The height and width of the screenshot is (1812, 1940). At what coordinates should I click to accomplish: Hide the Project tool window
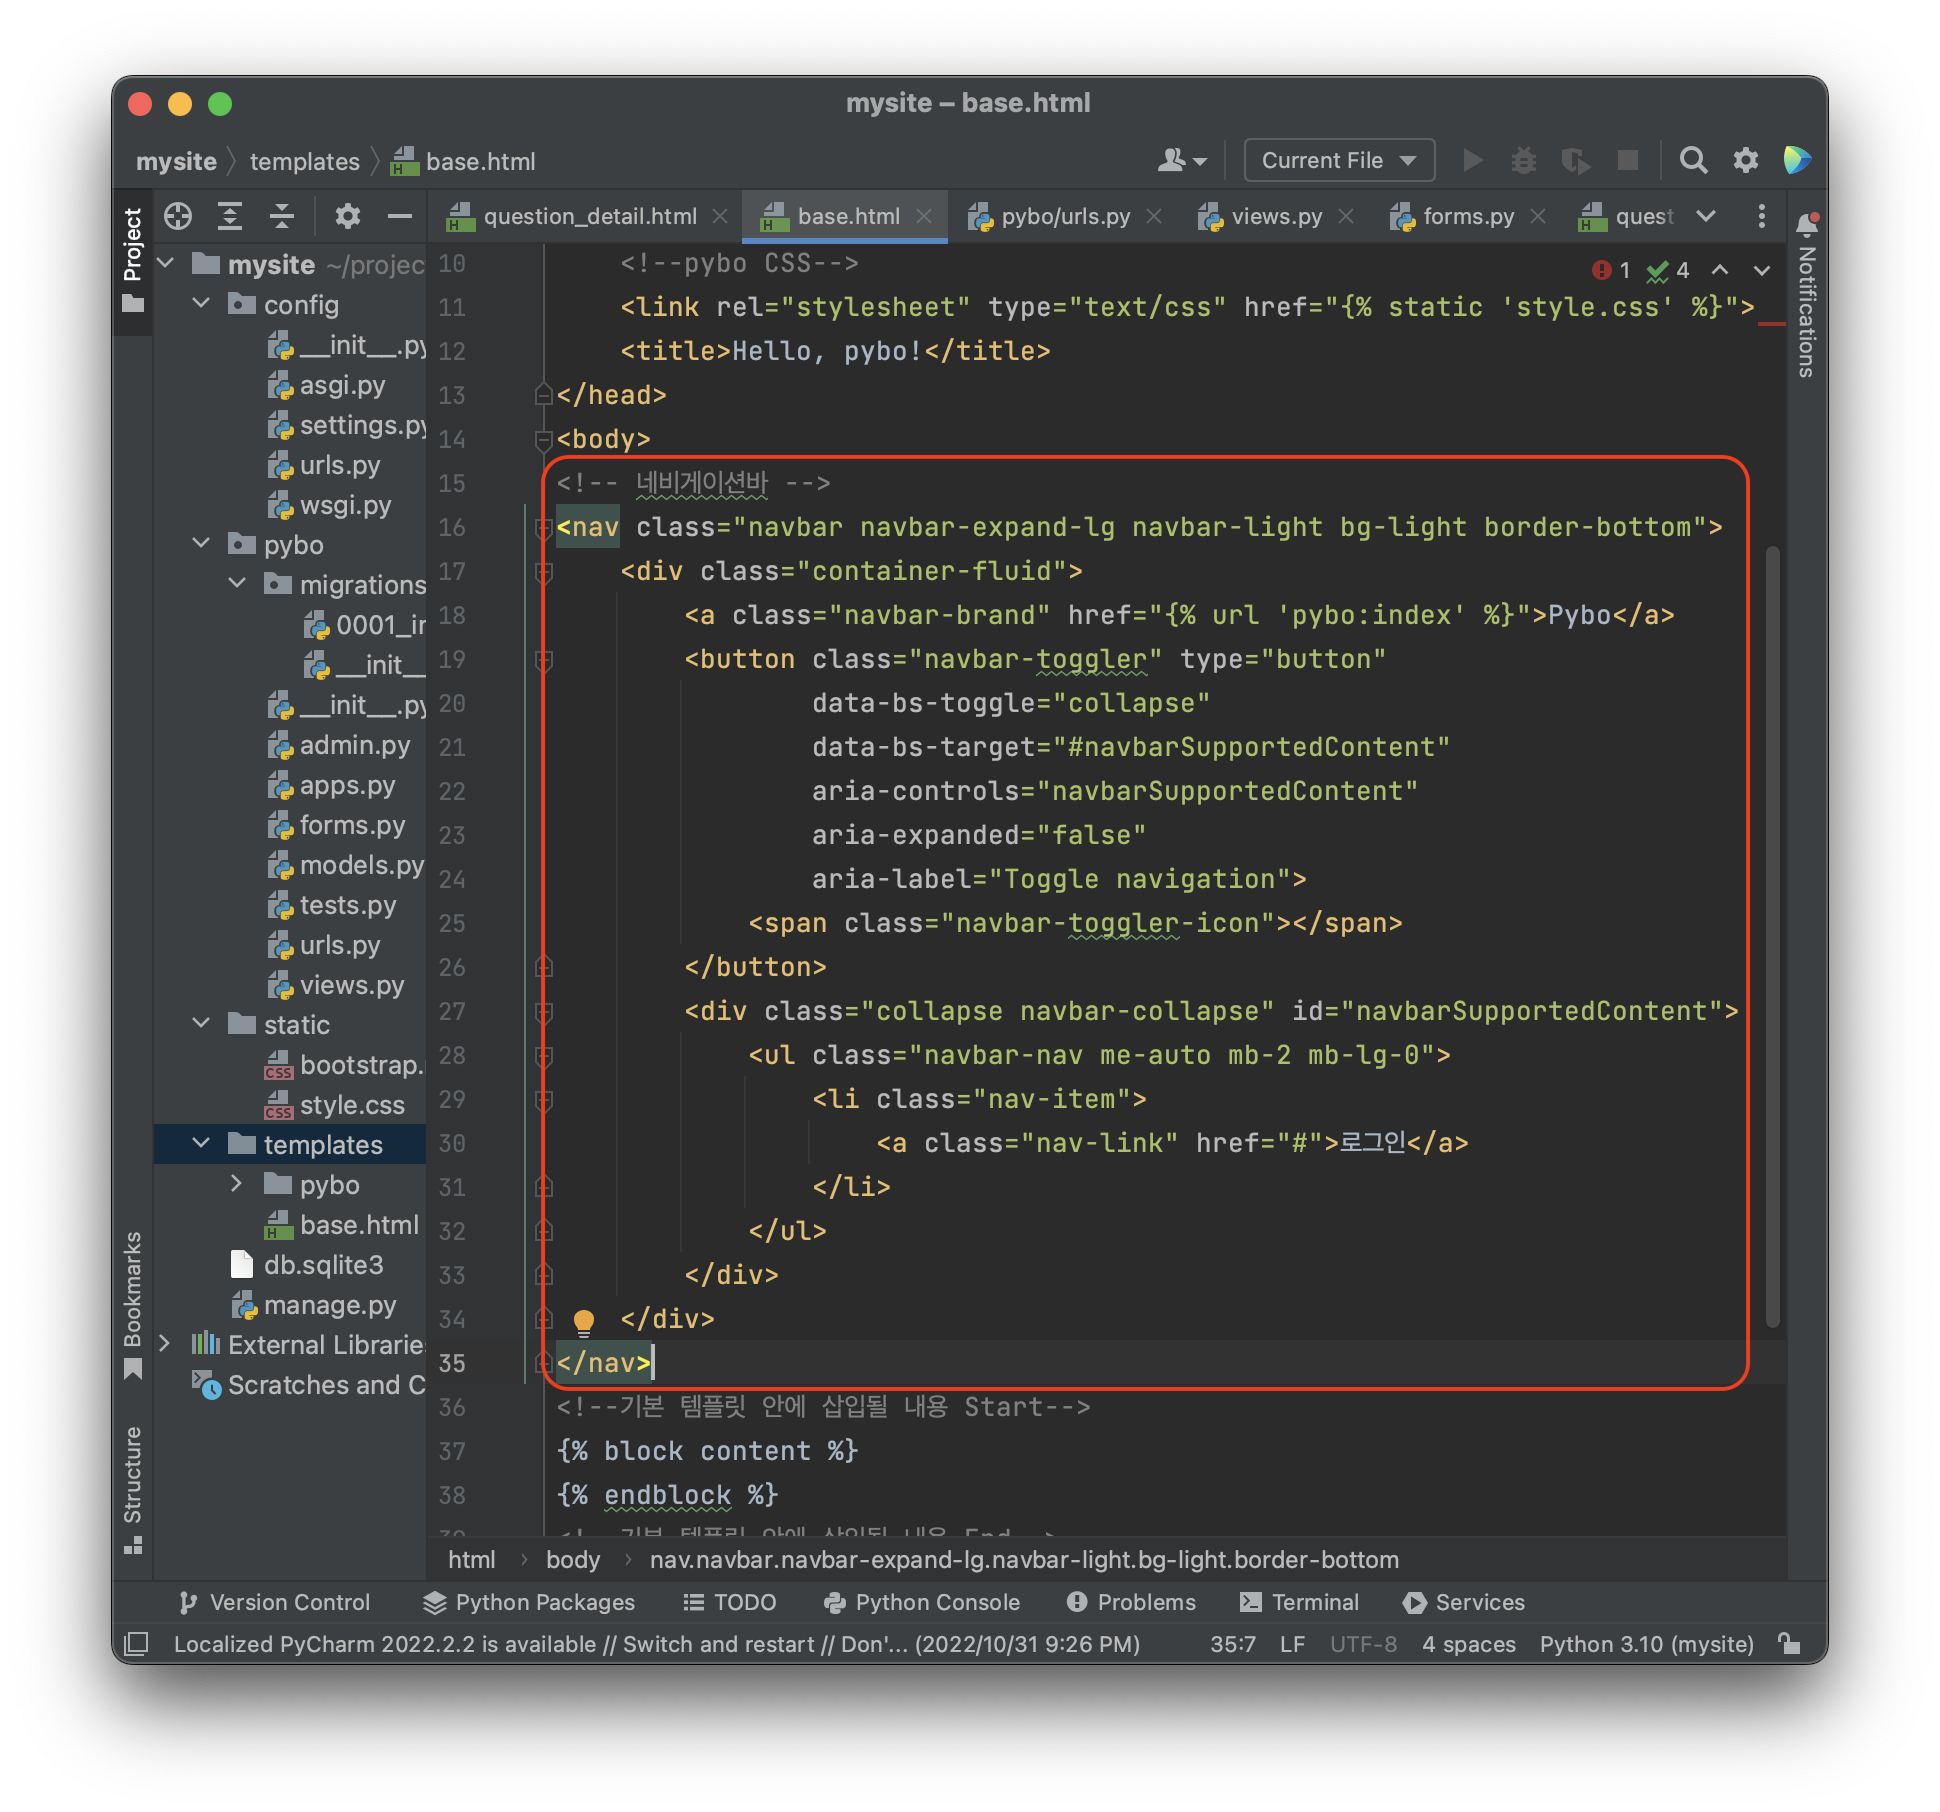(x=400, y=216)
